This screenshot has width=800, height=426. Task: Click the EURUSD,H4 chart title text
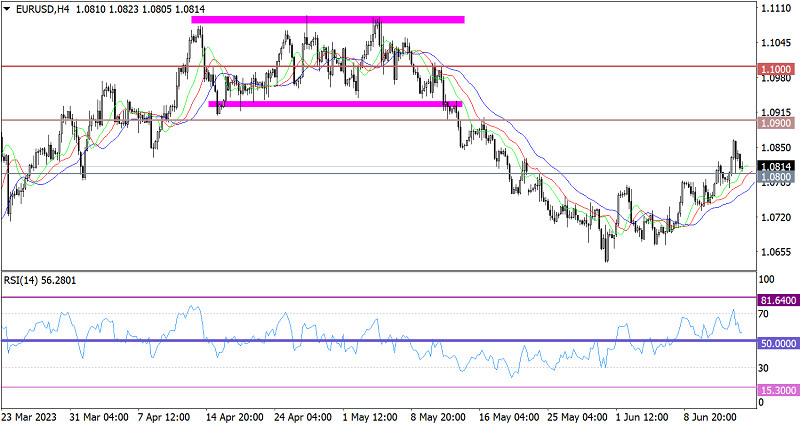point(36,8)
